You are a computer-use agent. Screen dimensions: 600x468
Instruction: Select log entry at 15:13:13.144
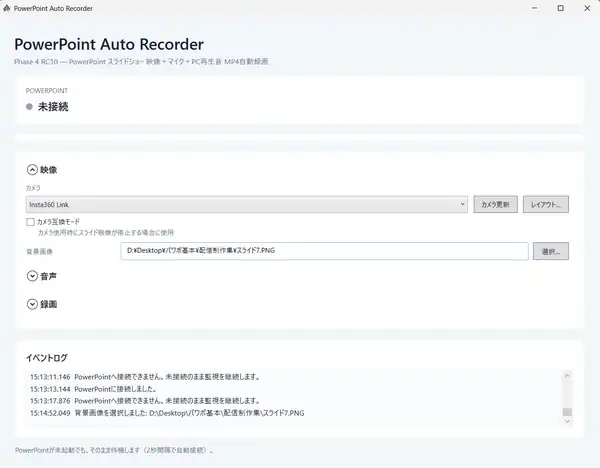tap(93, 389)
